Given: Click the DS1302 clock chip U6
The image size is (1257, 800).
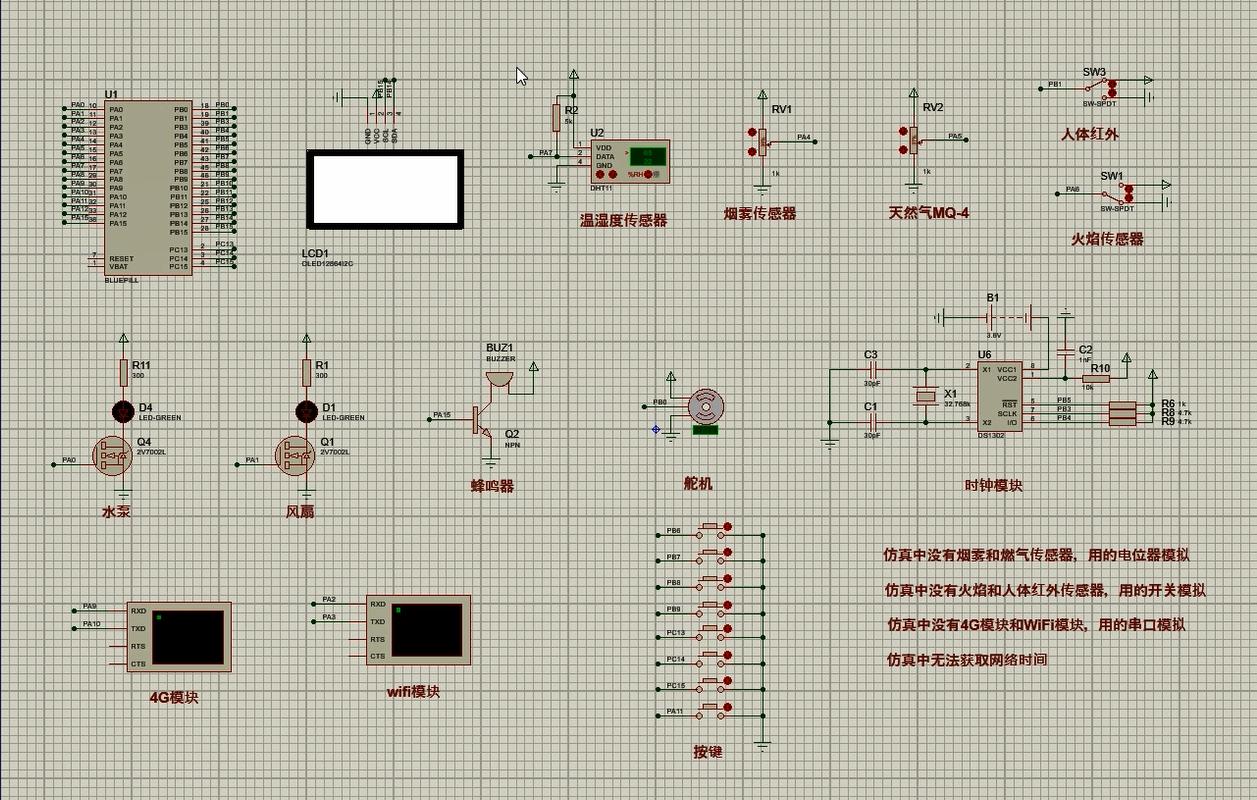Looking at the screenshot, I should [999, 396].
